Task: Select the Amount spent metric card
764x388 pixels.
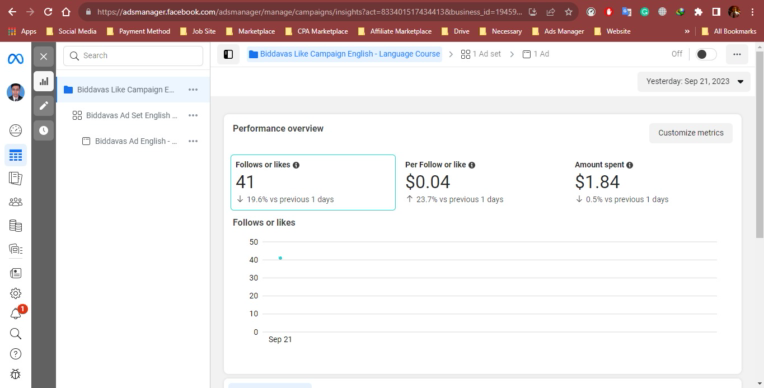Action: (652, 182)
